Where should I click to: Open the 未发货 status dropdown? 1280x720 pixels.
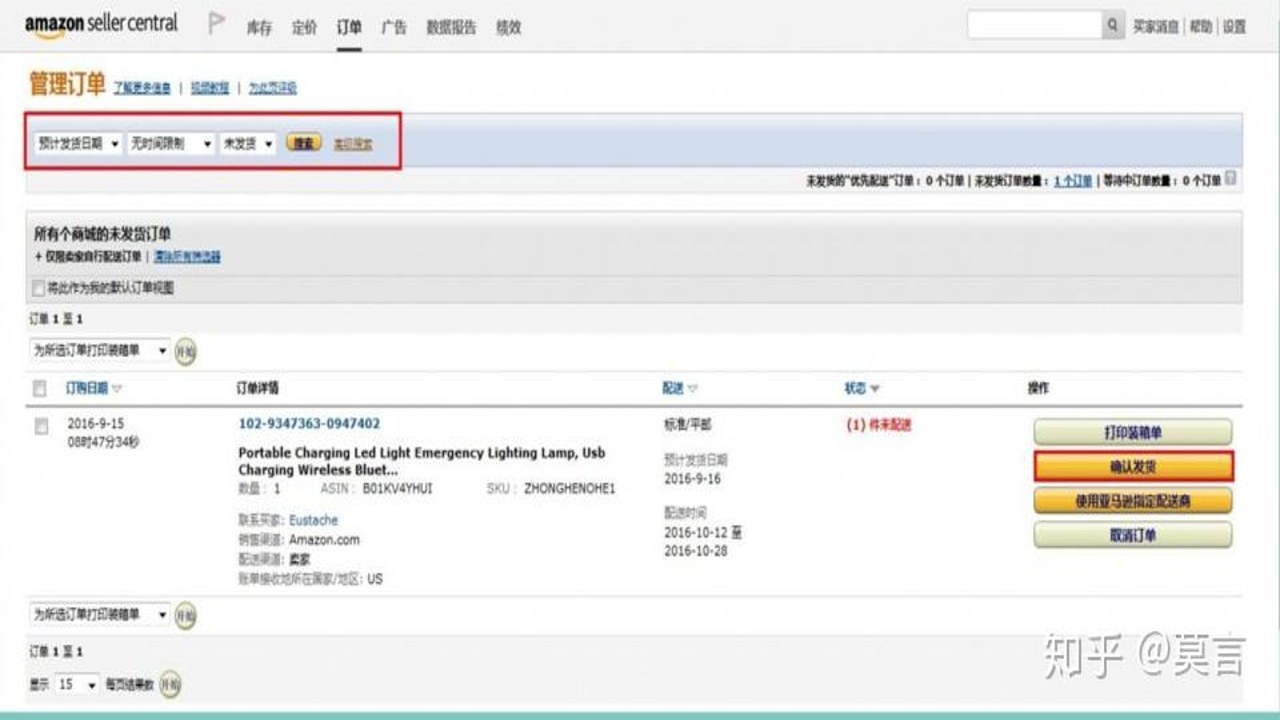tap(248, 144)
